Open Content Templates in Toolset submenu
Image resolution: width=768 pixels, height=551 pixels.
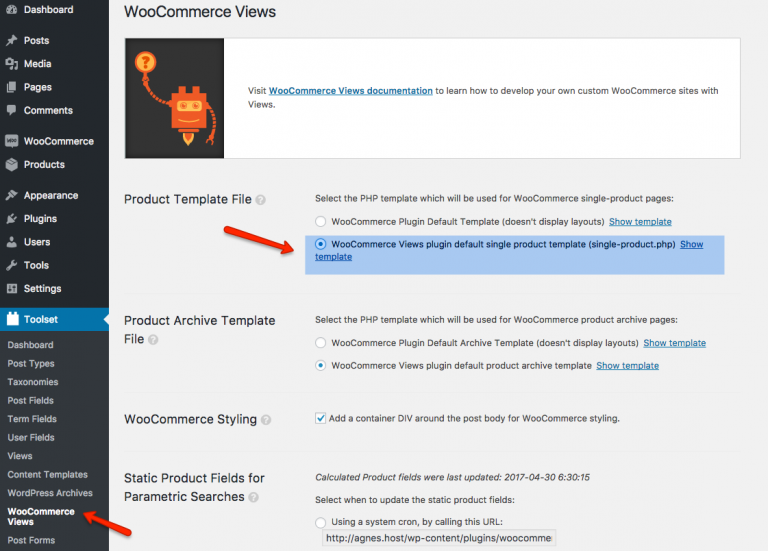pyautogui.click(x=48, y=475)
